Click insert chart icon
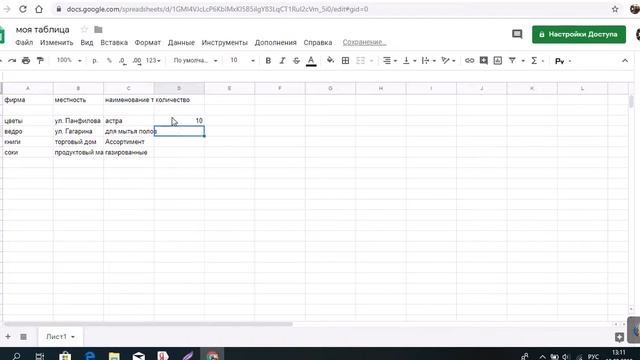Image resolution: width=640 pixels, height=360 pixels. [x=498, y=60]
